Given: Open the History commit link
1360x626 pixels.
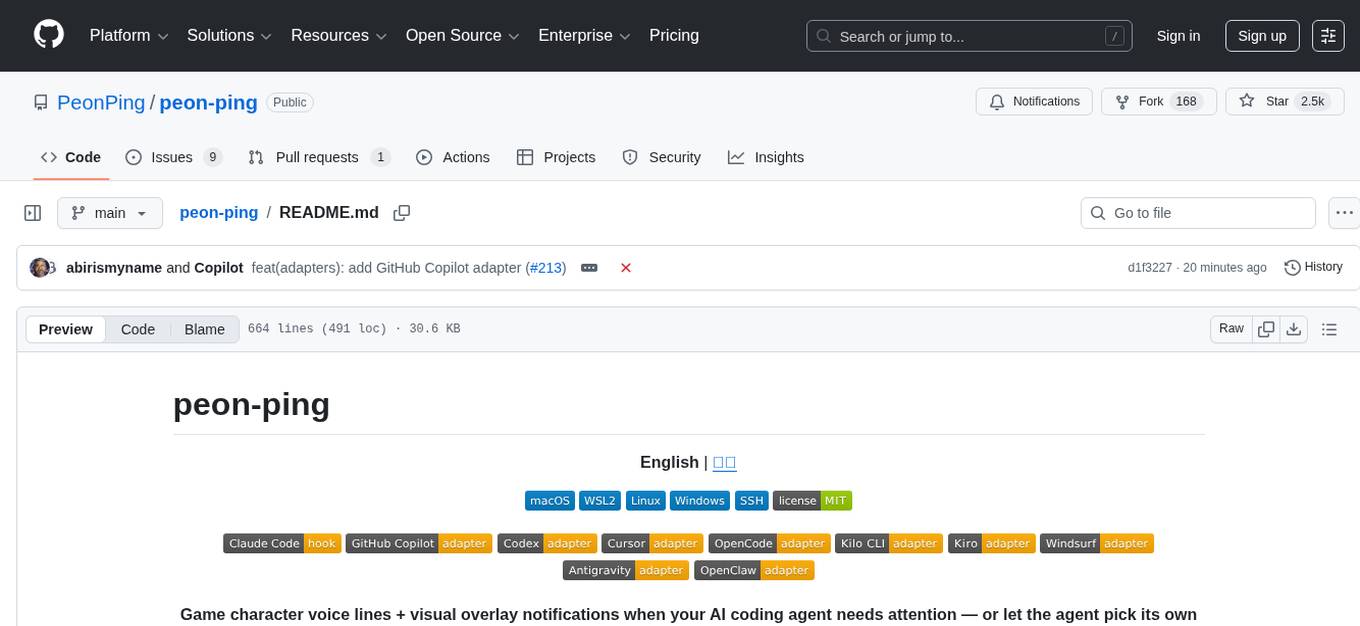Looking at the screenshot, I should [1313, 267].
